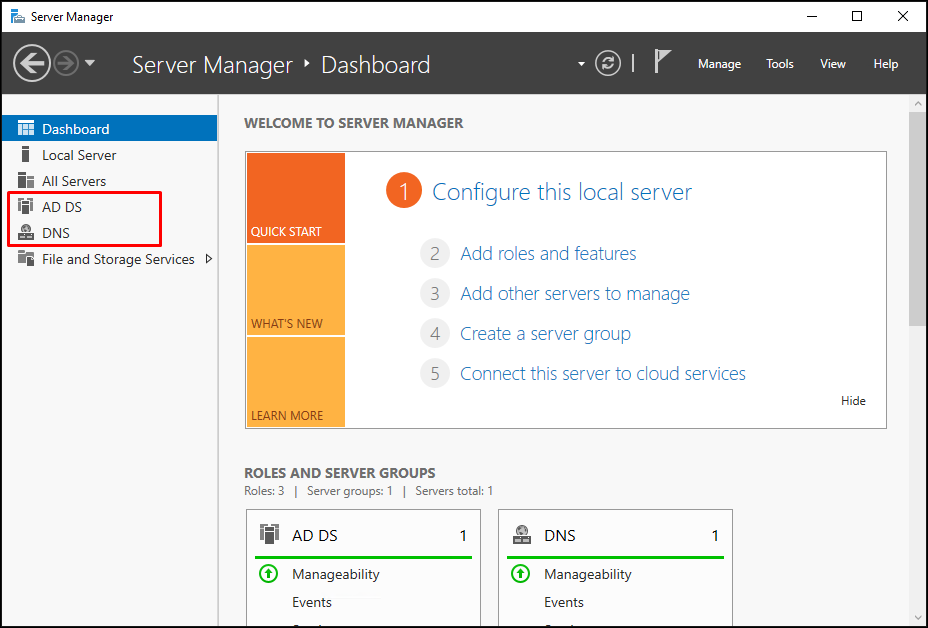Open Manageability in the DNS tile
928x628 pixels.
pyautogui.click(x=588, y=574)
